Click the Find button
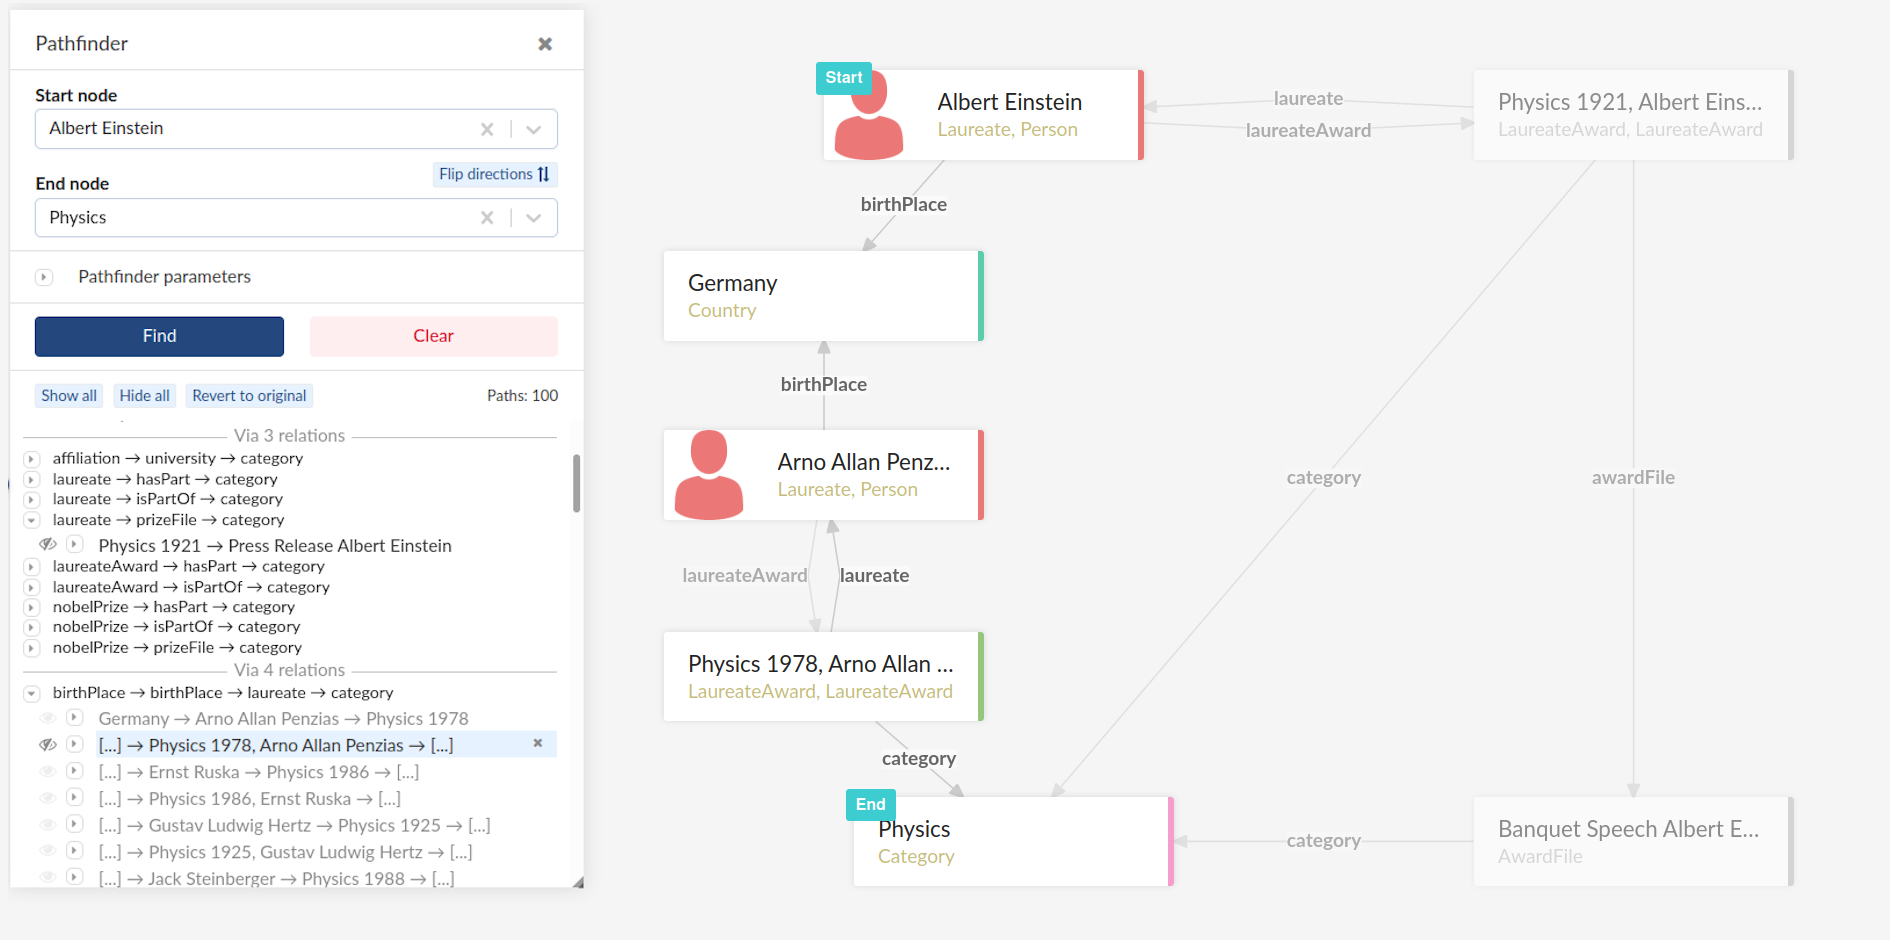The width and height of the screenshot is (1890, 940). coord(159,336)
